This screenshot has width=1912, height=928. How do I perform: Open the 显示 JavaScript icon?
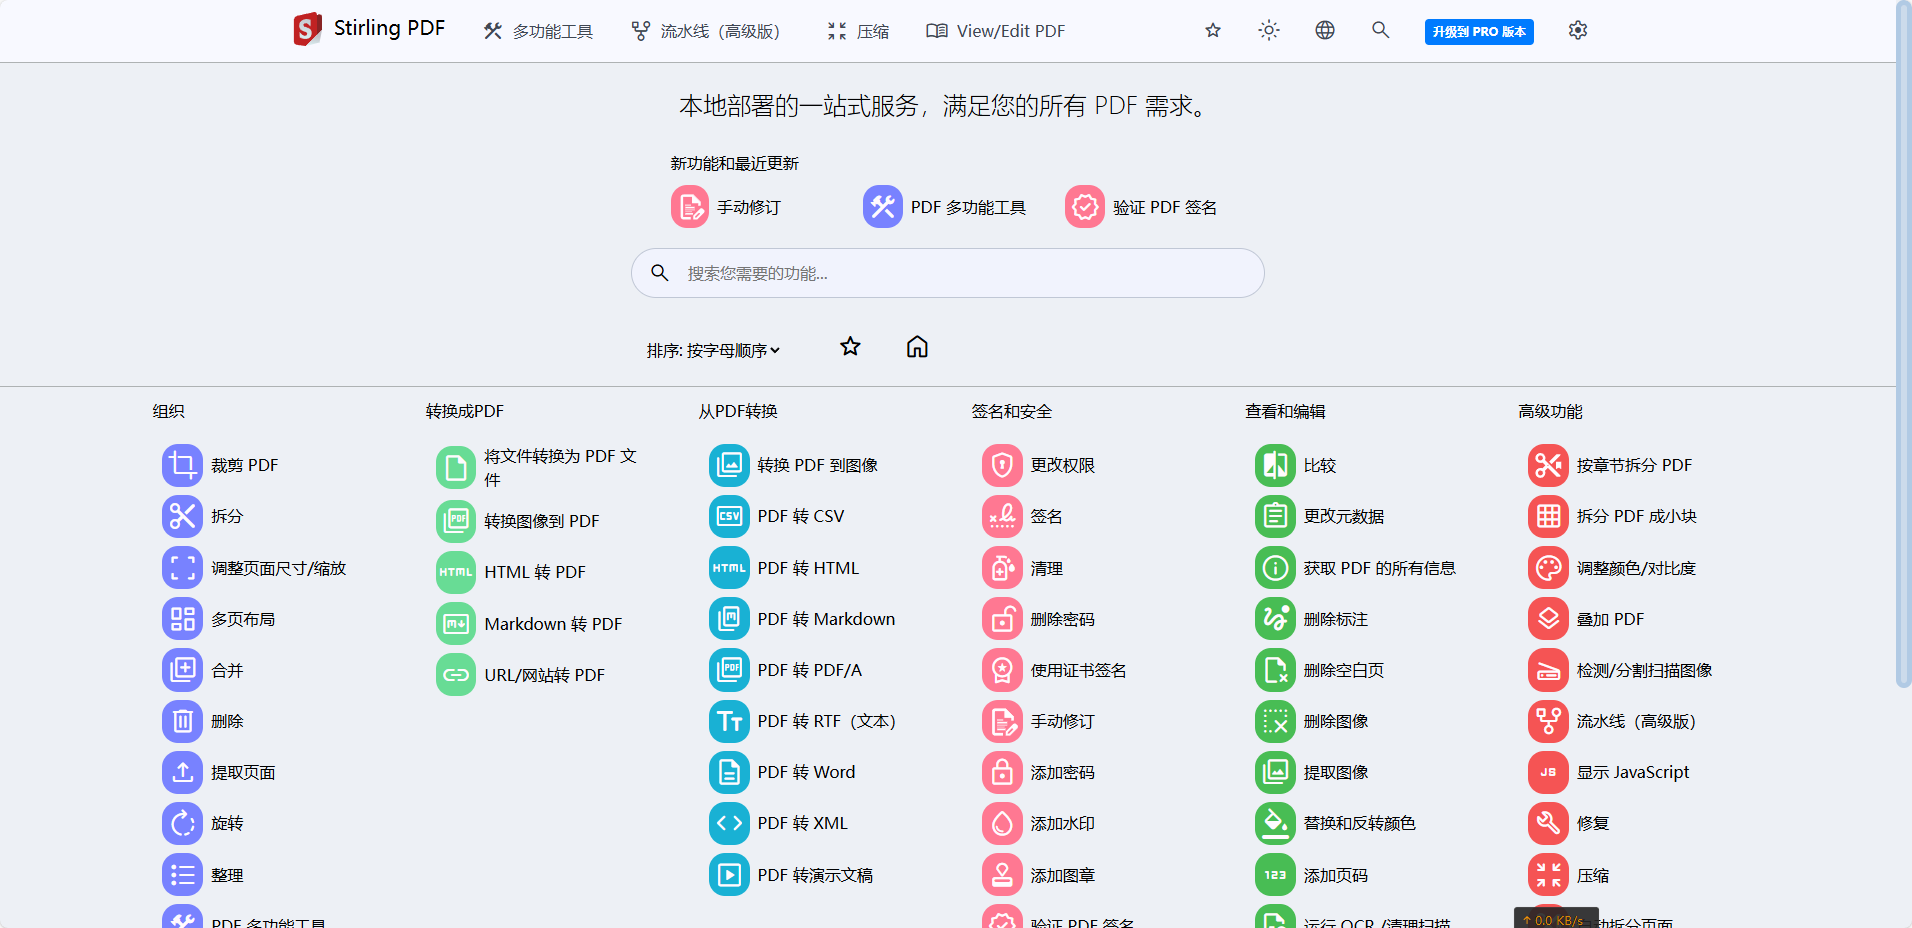(1548, 772)
